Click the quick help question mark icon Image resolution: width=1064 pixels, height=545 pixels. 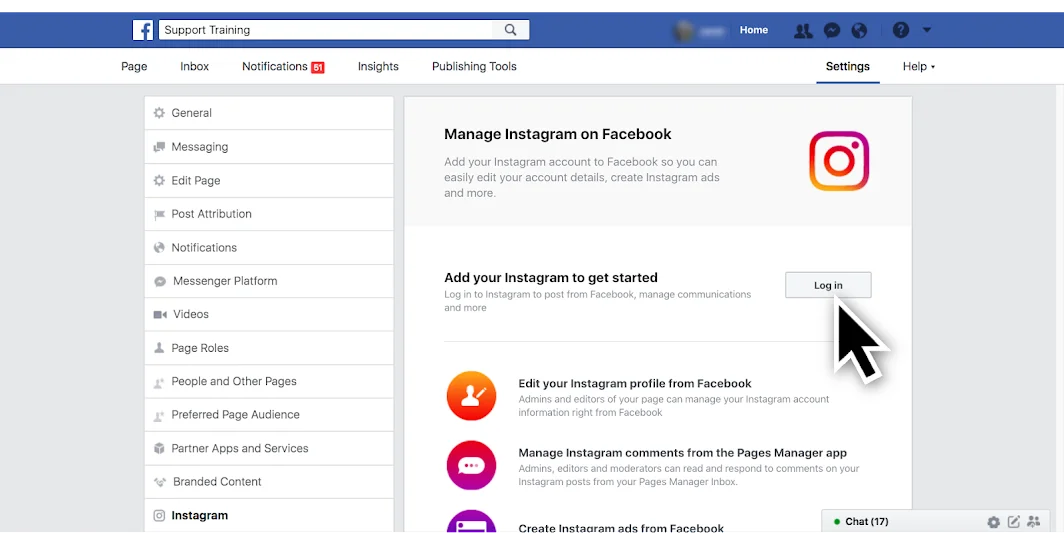point(900,30)
